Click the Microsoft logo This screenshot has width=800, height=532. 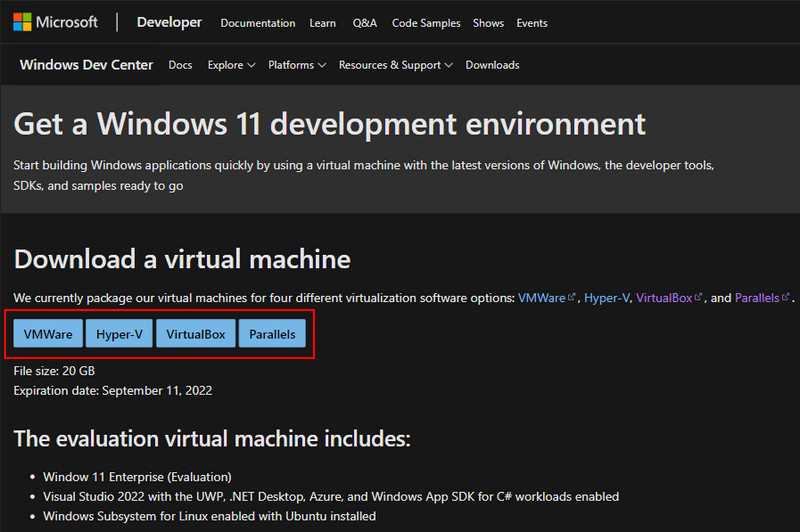[x=55, y=22]
